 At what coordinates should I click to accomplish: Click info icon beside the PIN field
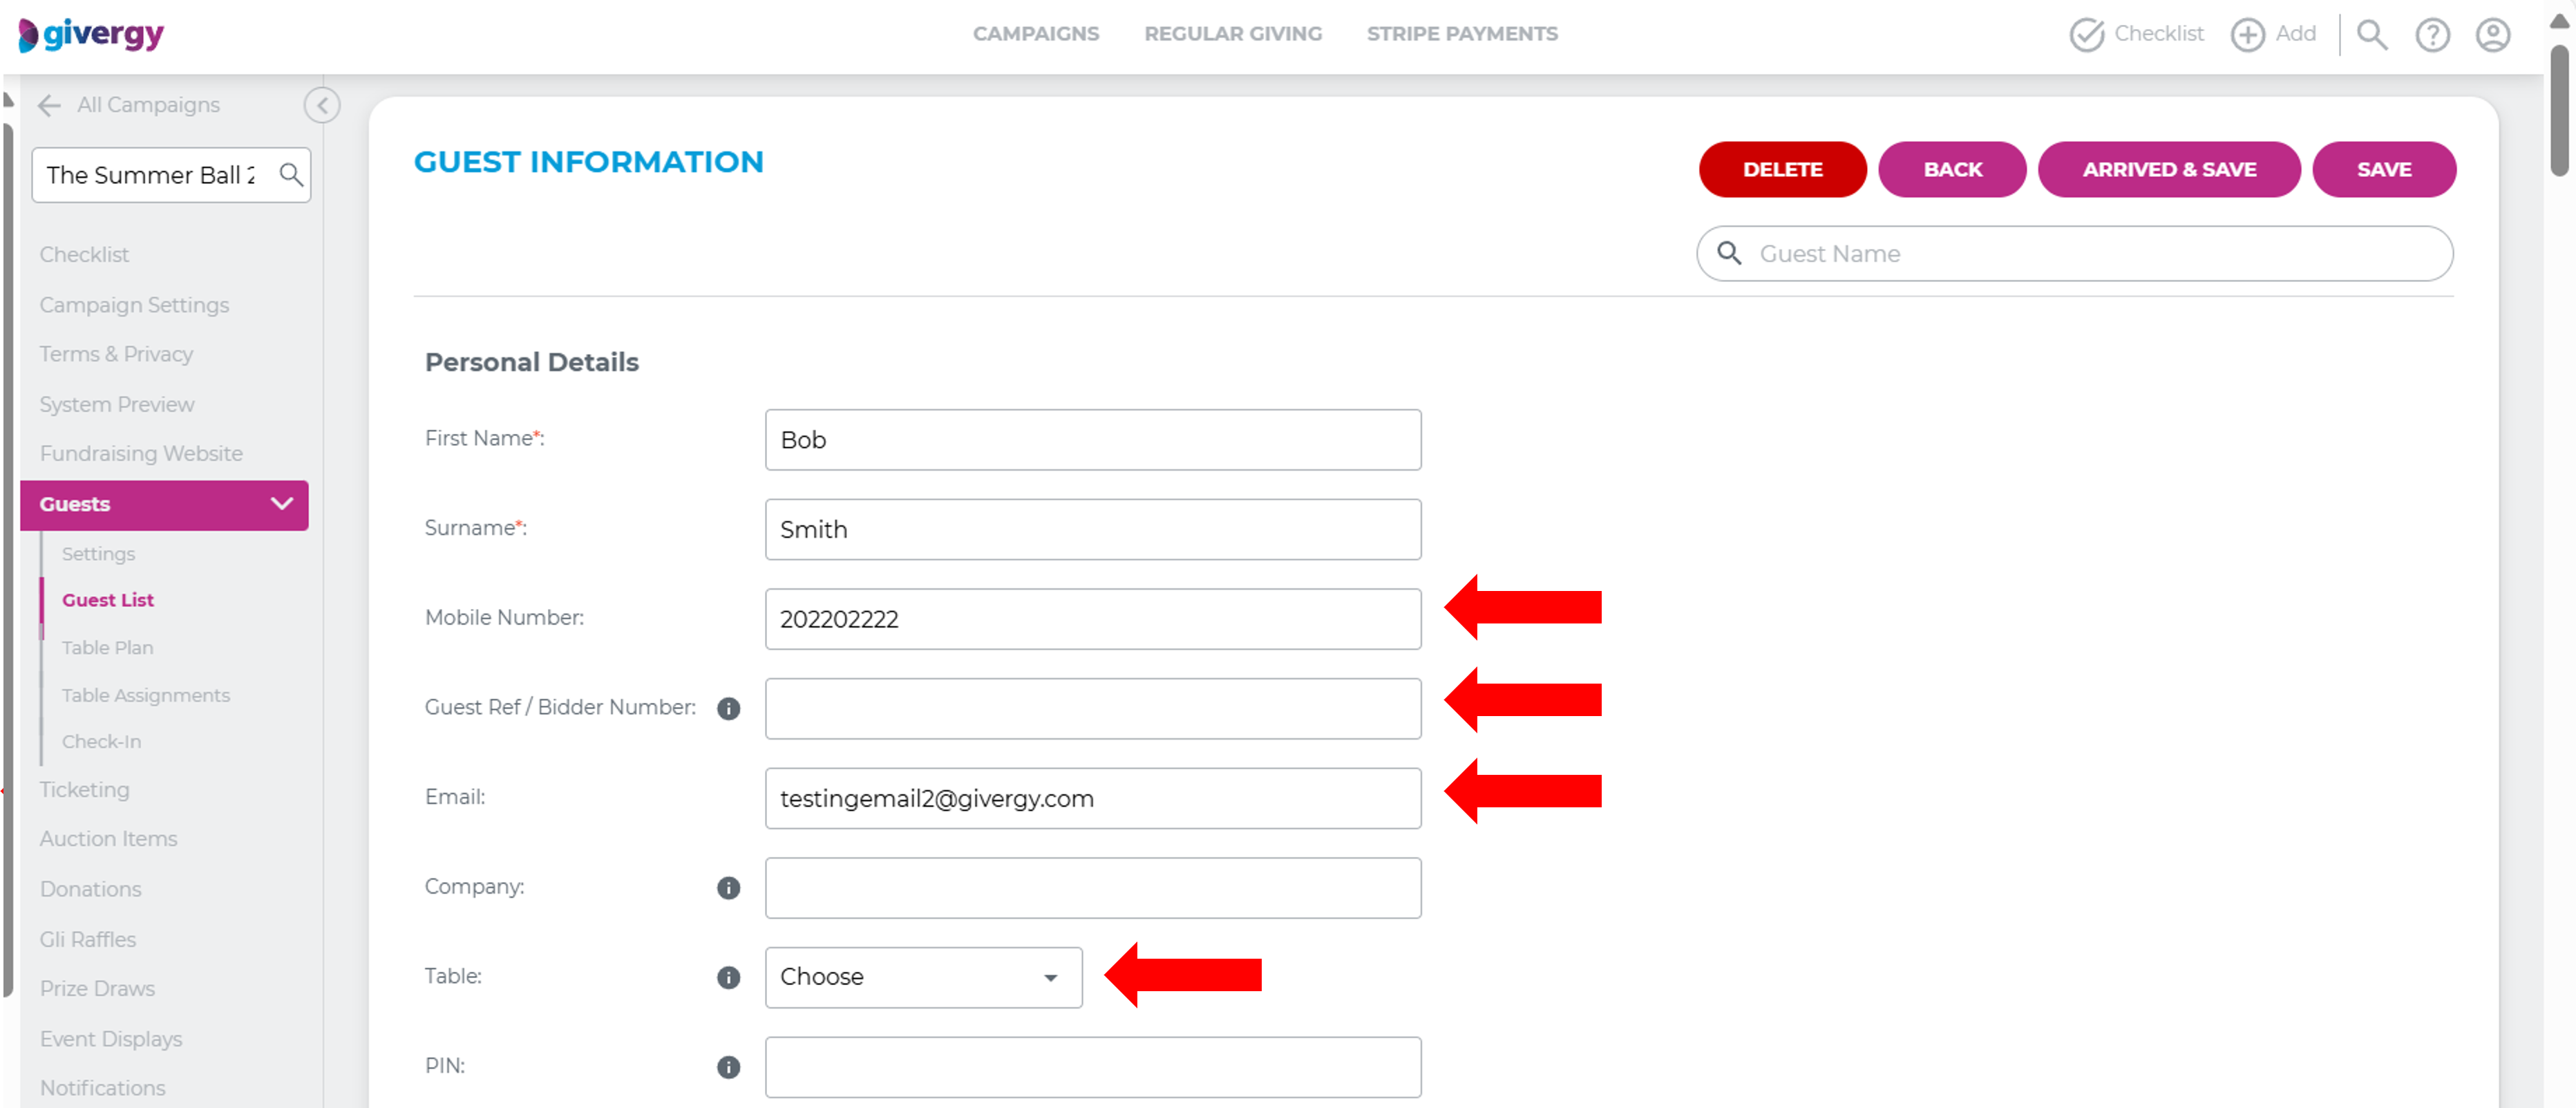(x=729, y=1067)
